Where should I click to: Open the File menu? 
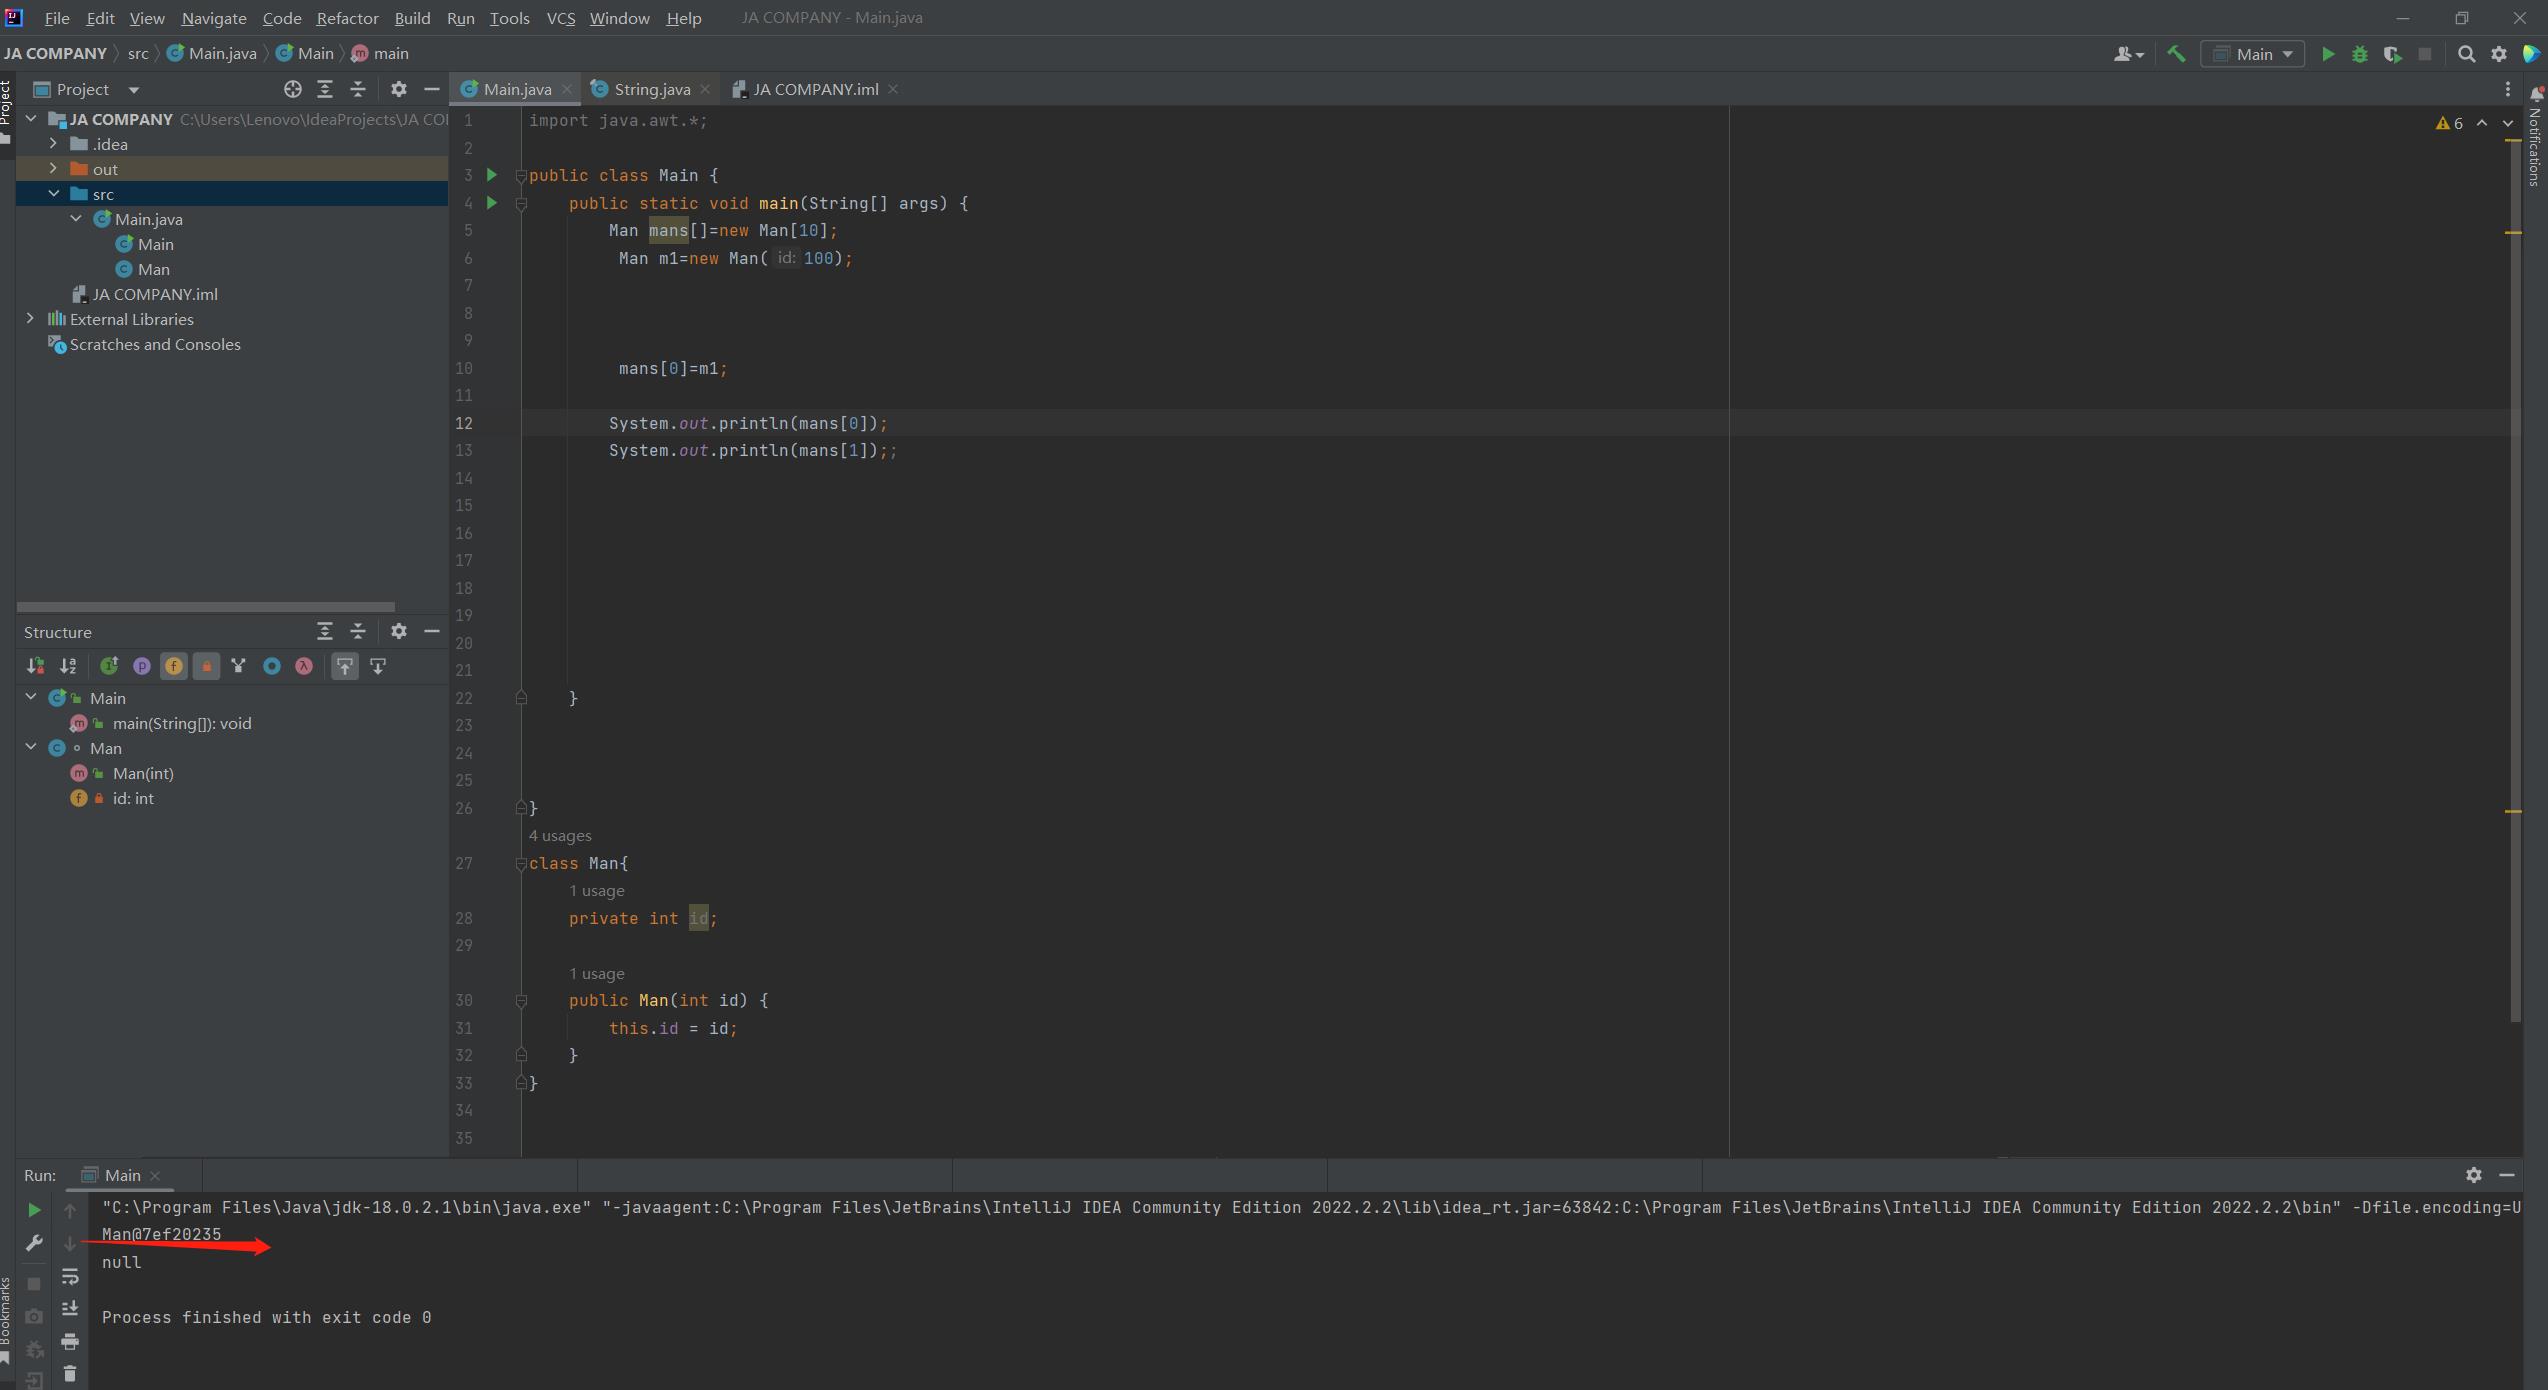coord(57,18)
